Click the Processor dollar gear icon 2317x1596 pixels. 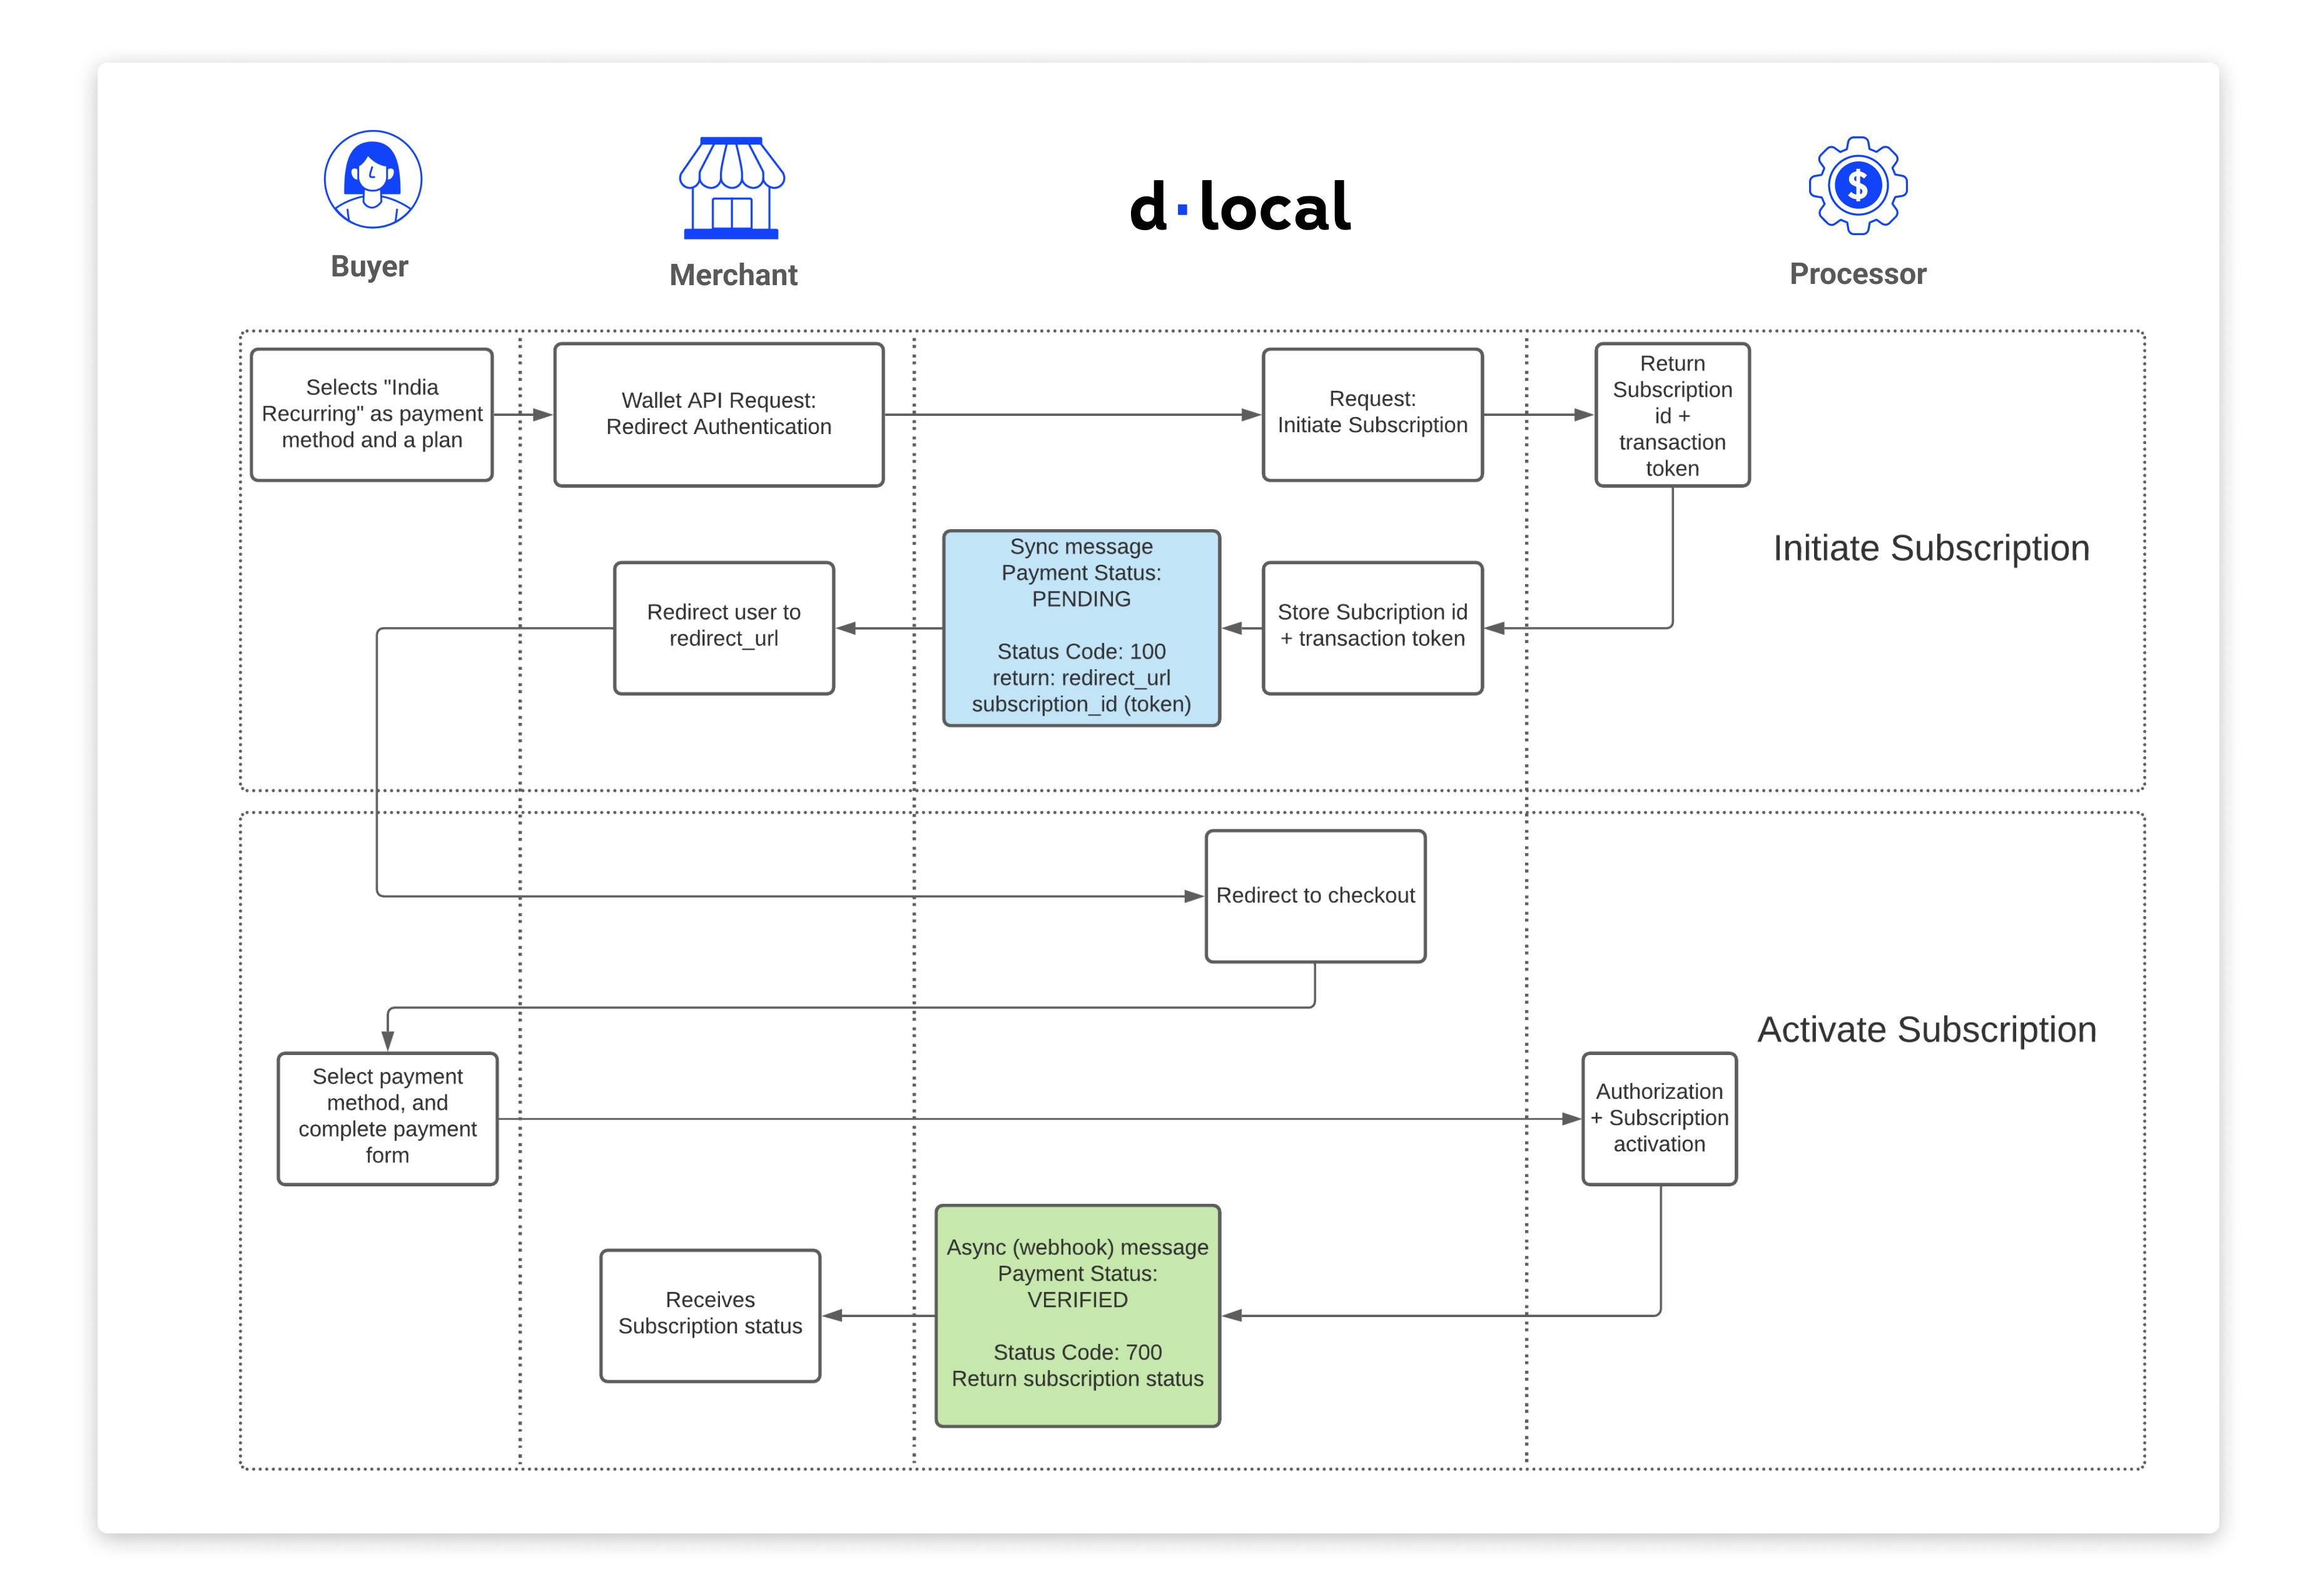point(1857,185)
